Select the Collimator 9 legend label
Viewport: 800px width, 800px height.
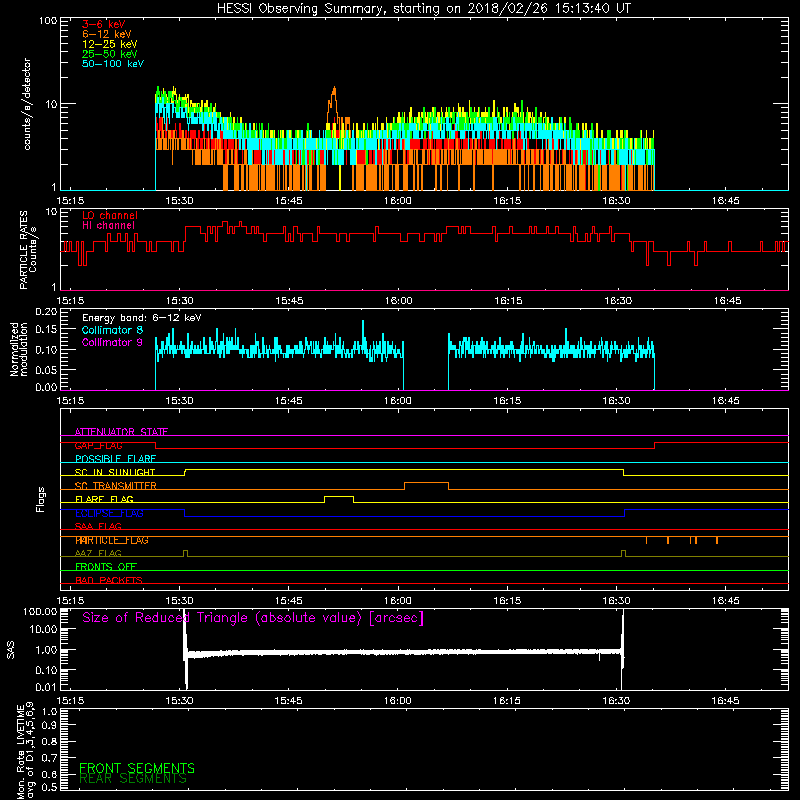[x=112, y=342]
